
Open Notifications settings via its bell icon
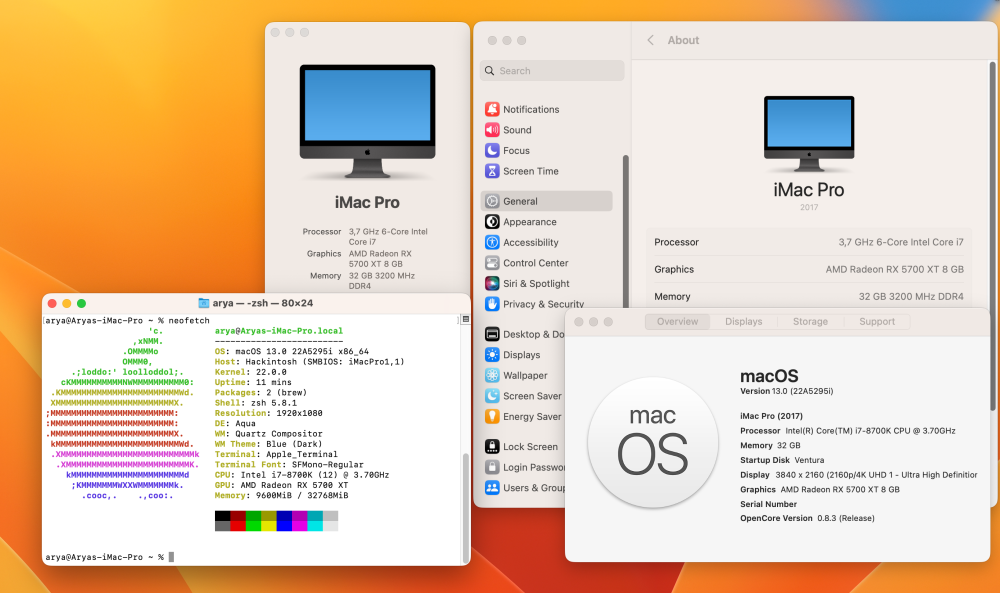coord(492,109)
